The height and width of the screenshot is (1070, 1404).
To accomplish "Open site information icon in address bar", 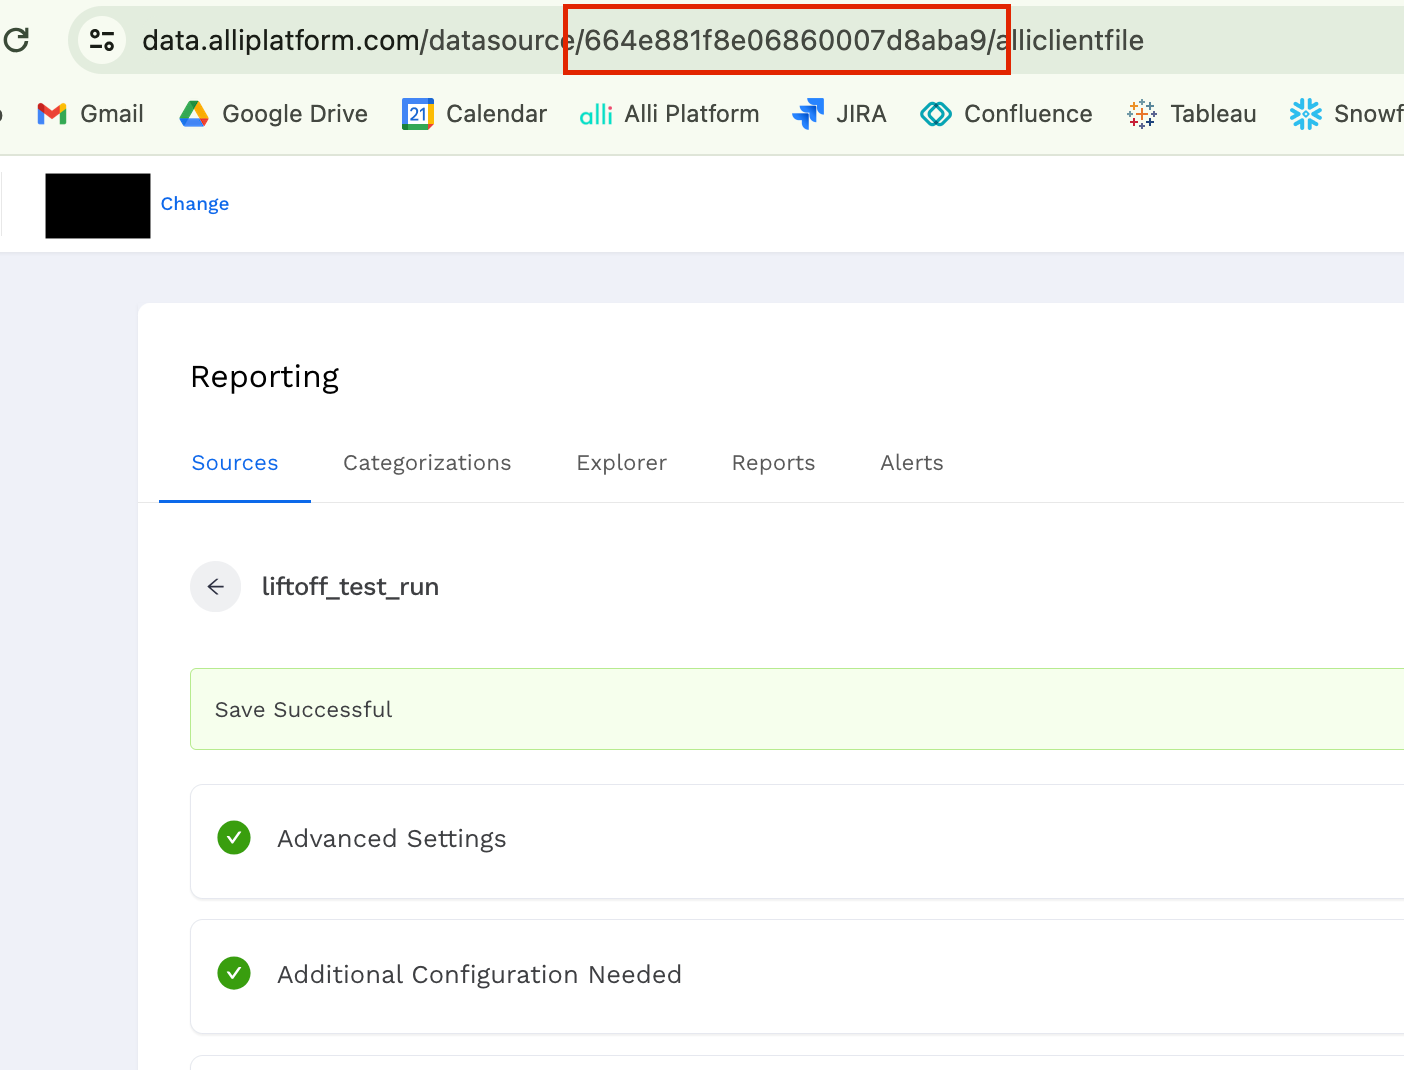I will (102, 40).
